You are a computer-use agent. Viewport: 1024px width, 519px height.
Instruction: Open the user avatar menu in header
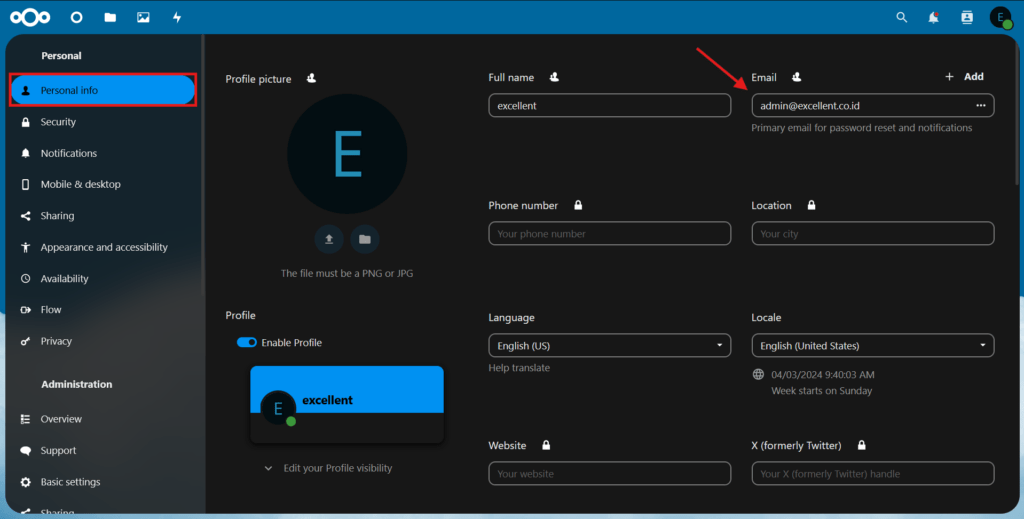pyautogui.click(x=1000, y=17)
